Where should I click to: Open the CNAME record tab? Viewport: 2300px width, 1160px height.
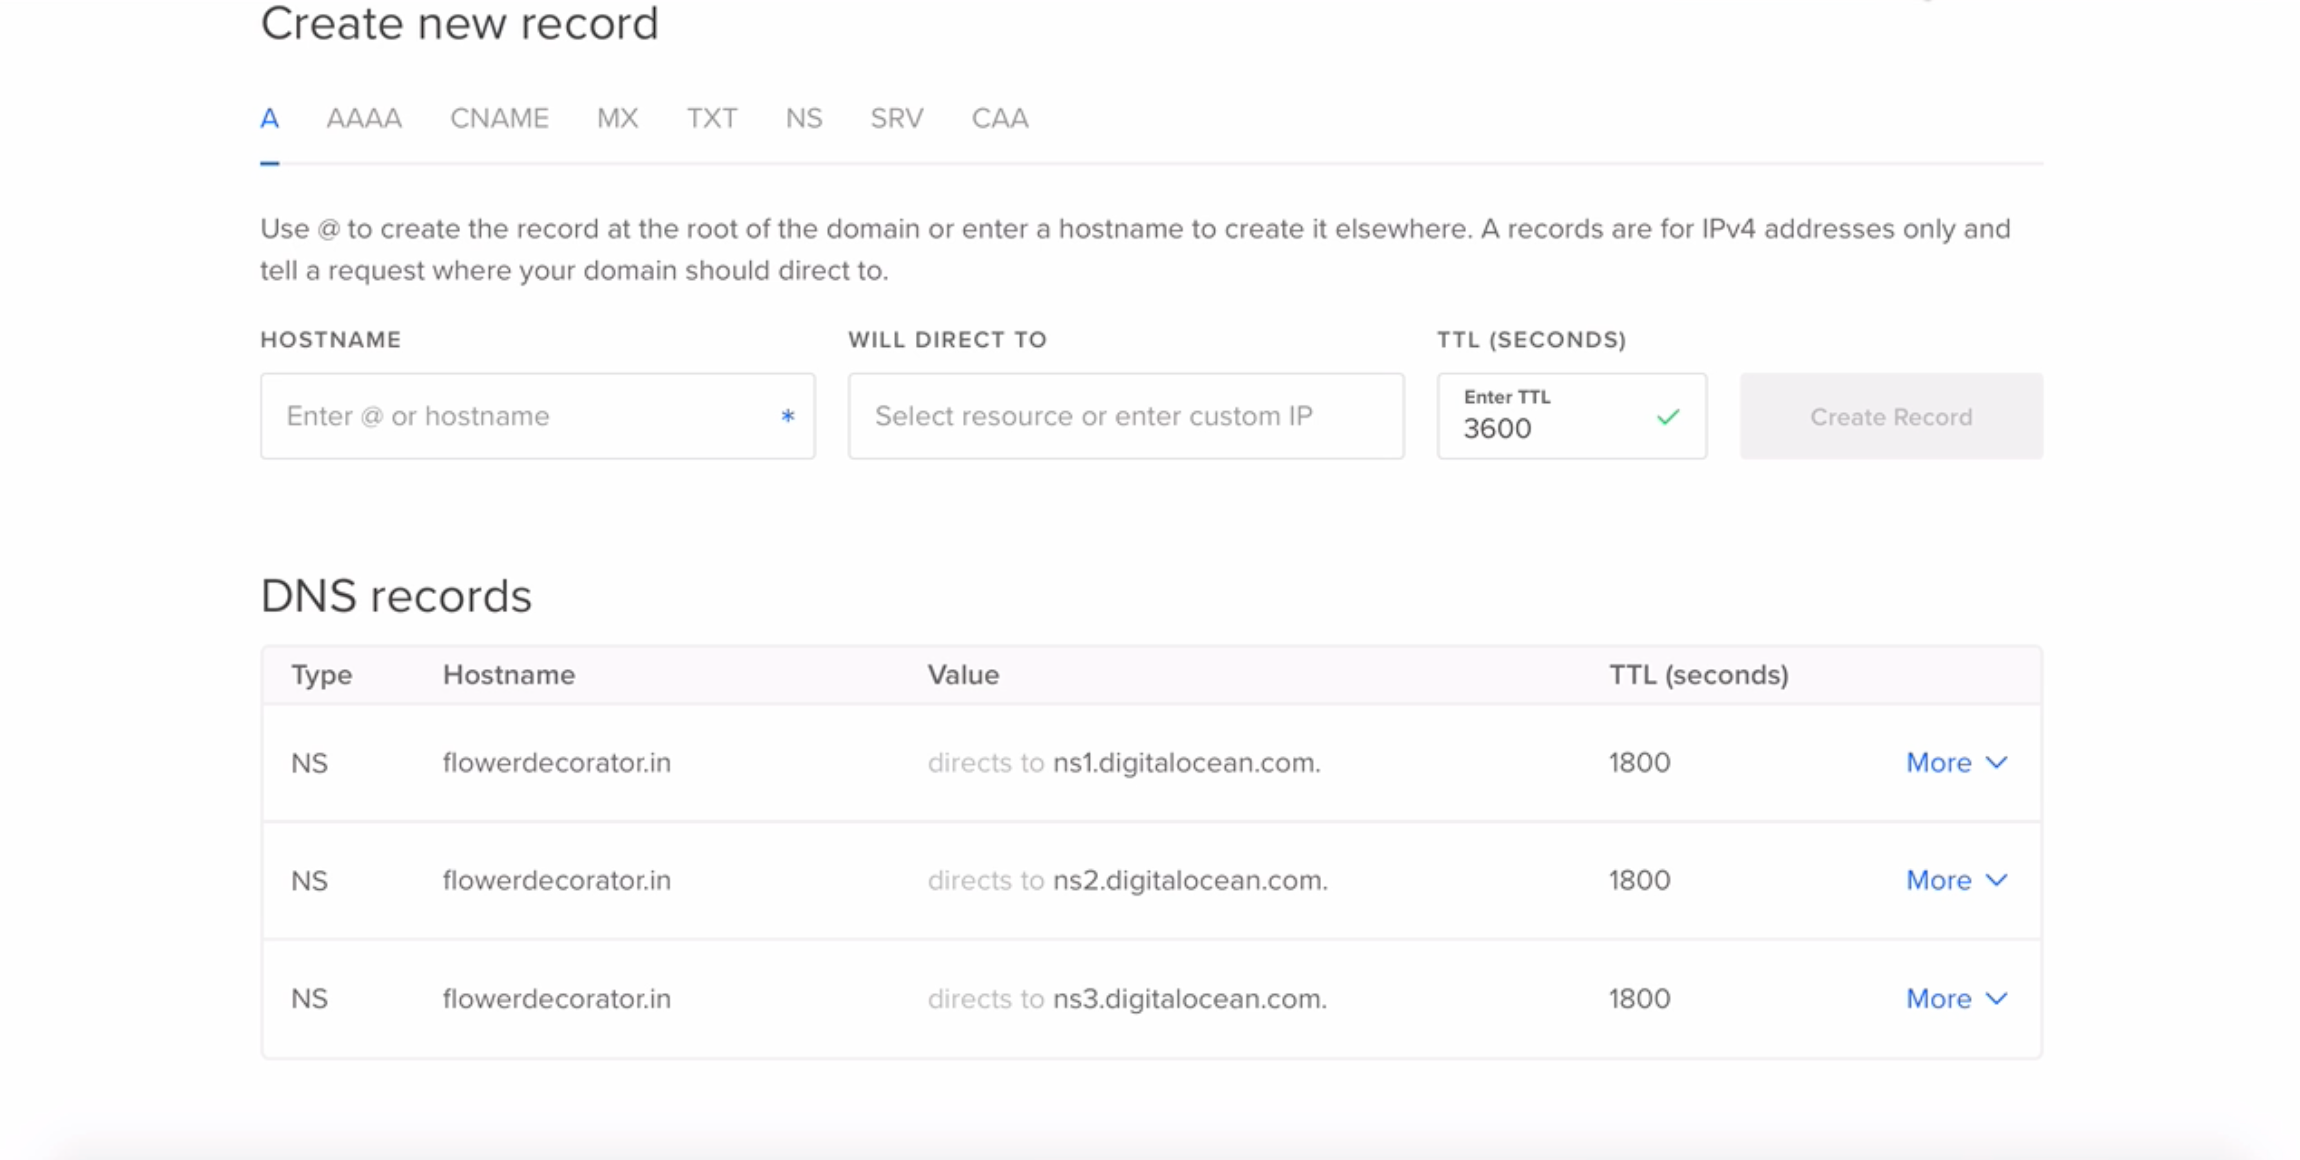pyautogui.click(x=499, y=119)
